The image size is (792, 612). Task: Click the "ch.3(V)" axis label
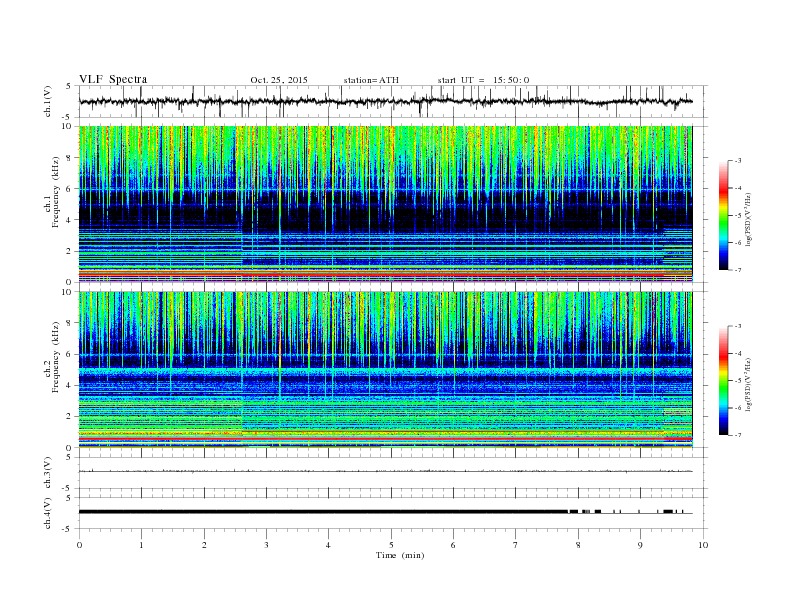point(48,473)
